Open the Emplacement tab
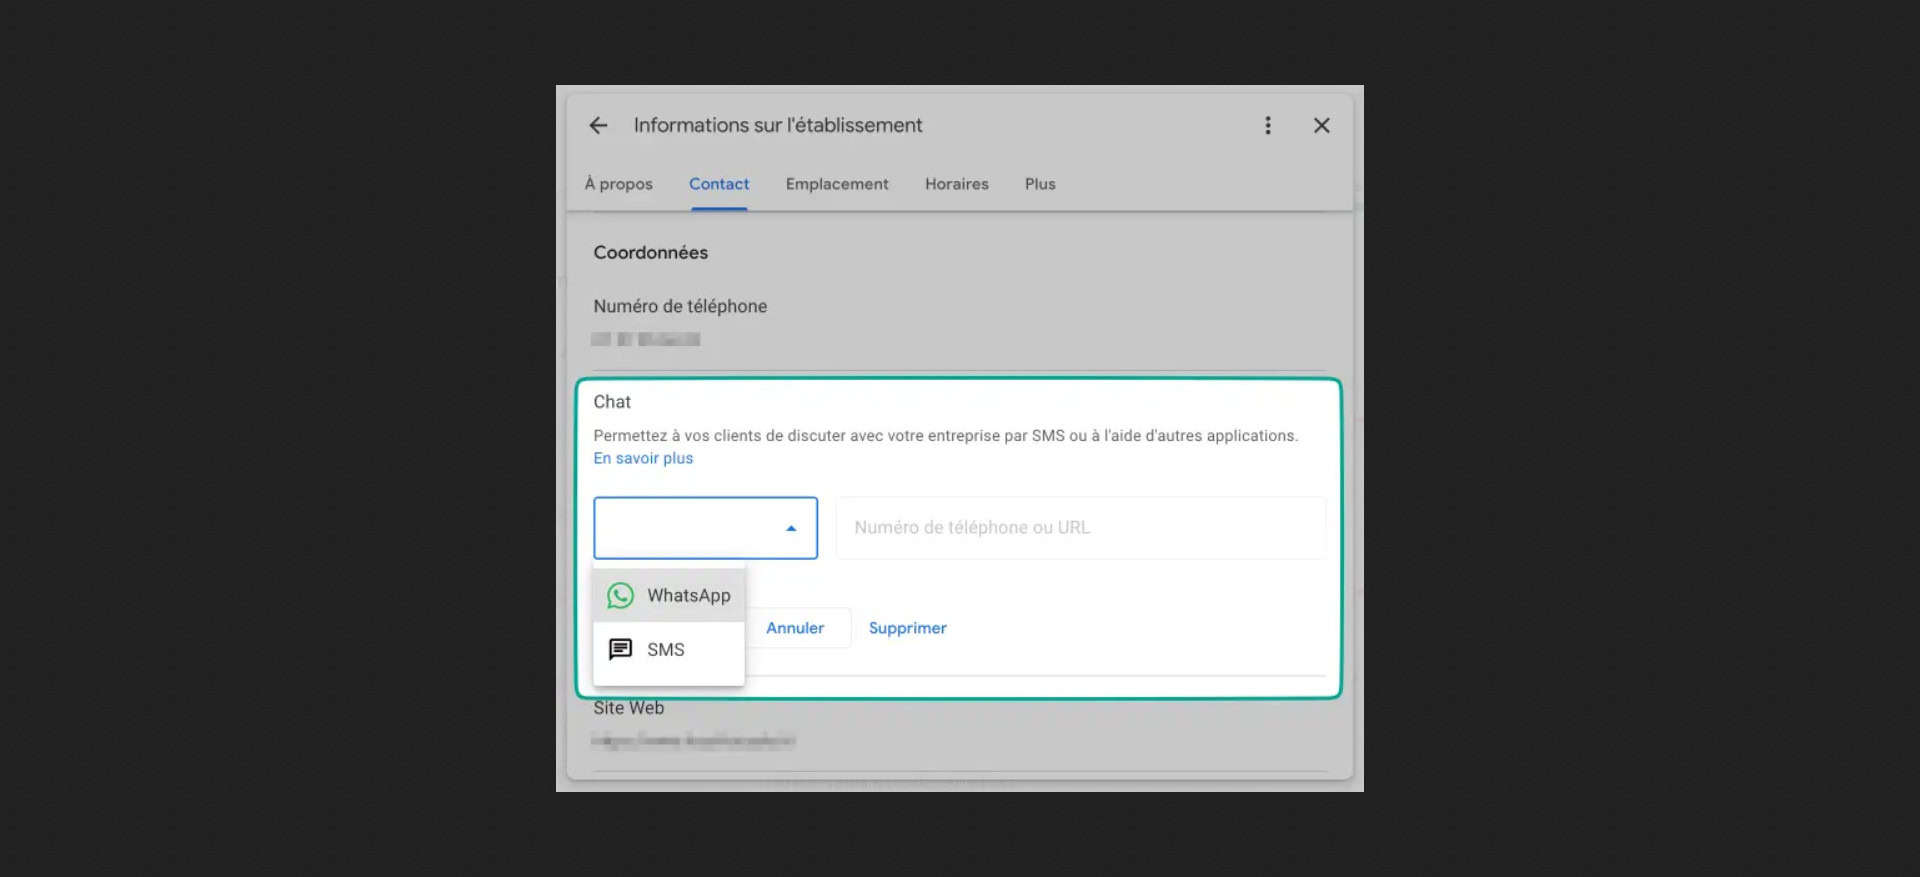This screenshot has width=1920, height=877. point(836,184)
